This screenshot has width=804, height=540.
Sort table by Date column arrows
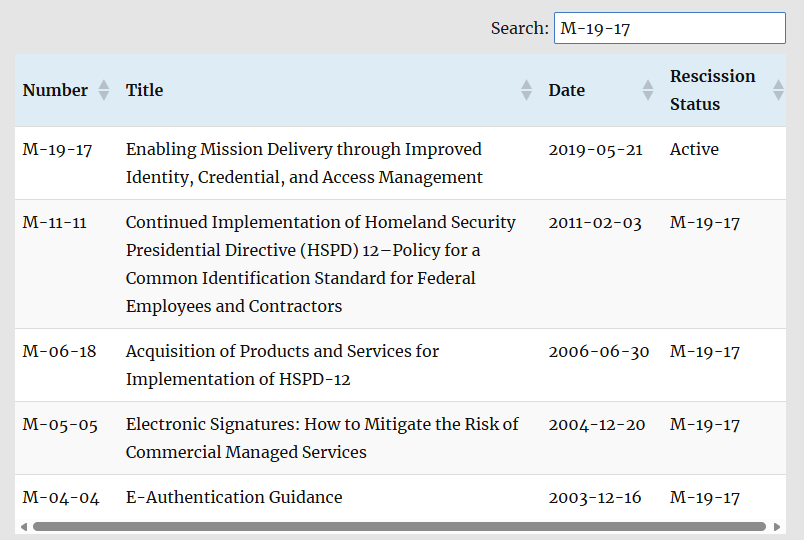click(648, 90)
